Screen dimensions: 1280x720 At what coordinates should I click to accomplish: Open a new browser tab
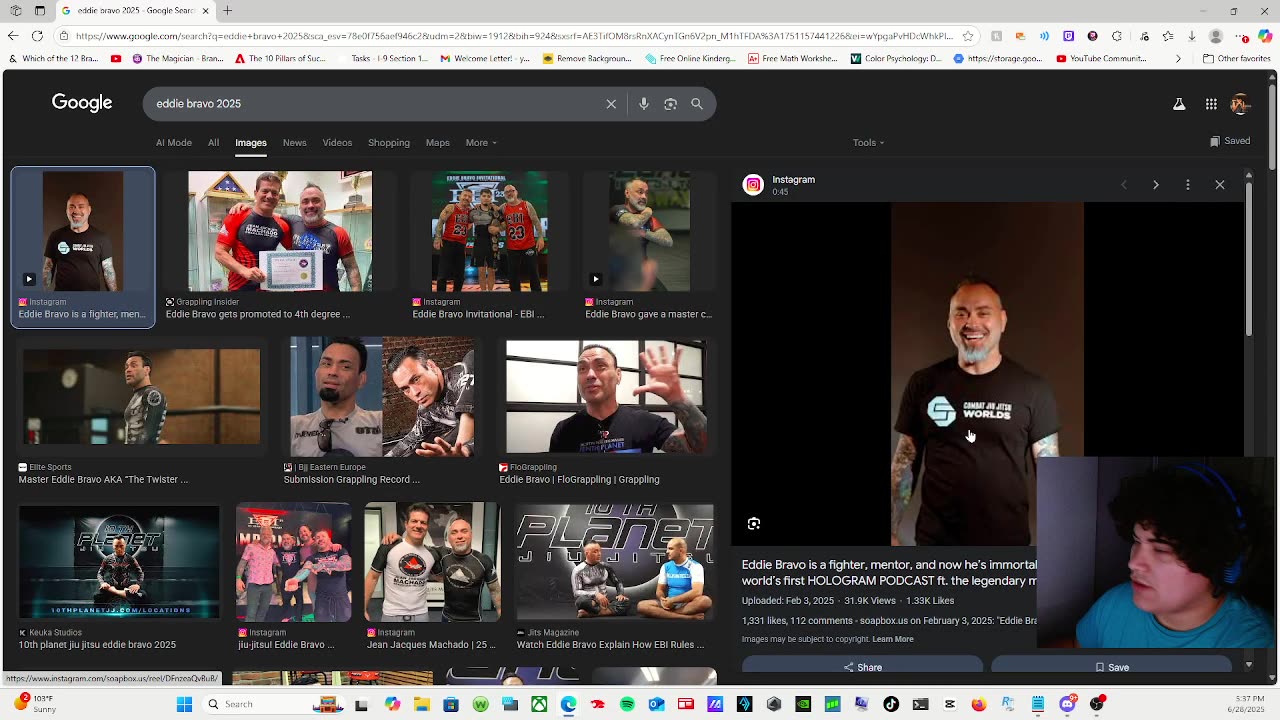227,11
